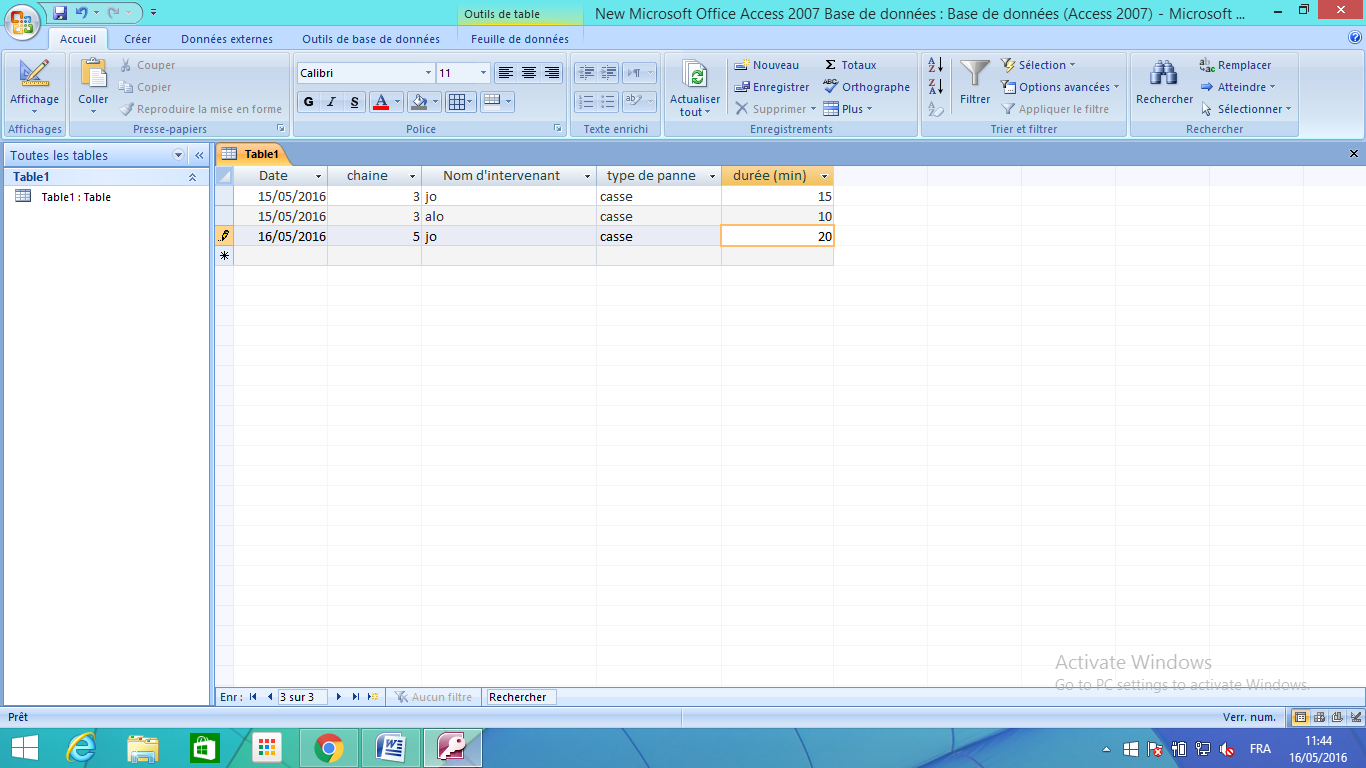
Task: Open chaine column filter arrow
Action: click(x=413, y=176)
